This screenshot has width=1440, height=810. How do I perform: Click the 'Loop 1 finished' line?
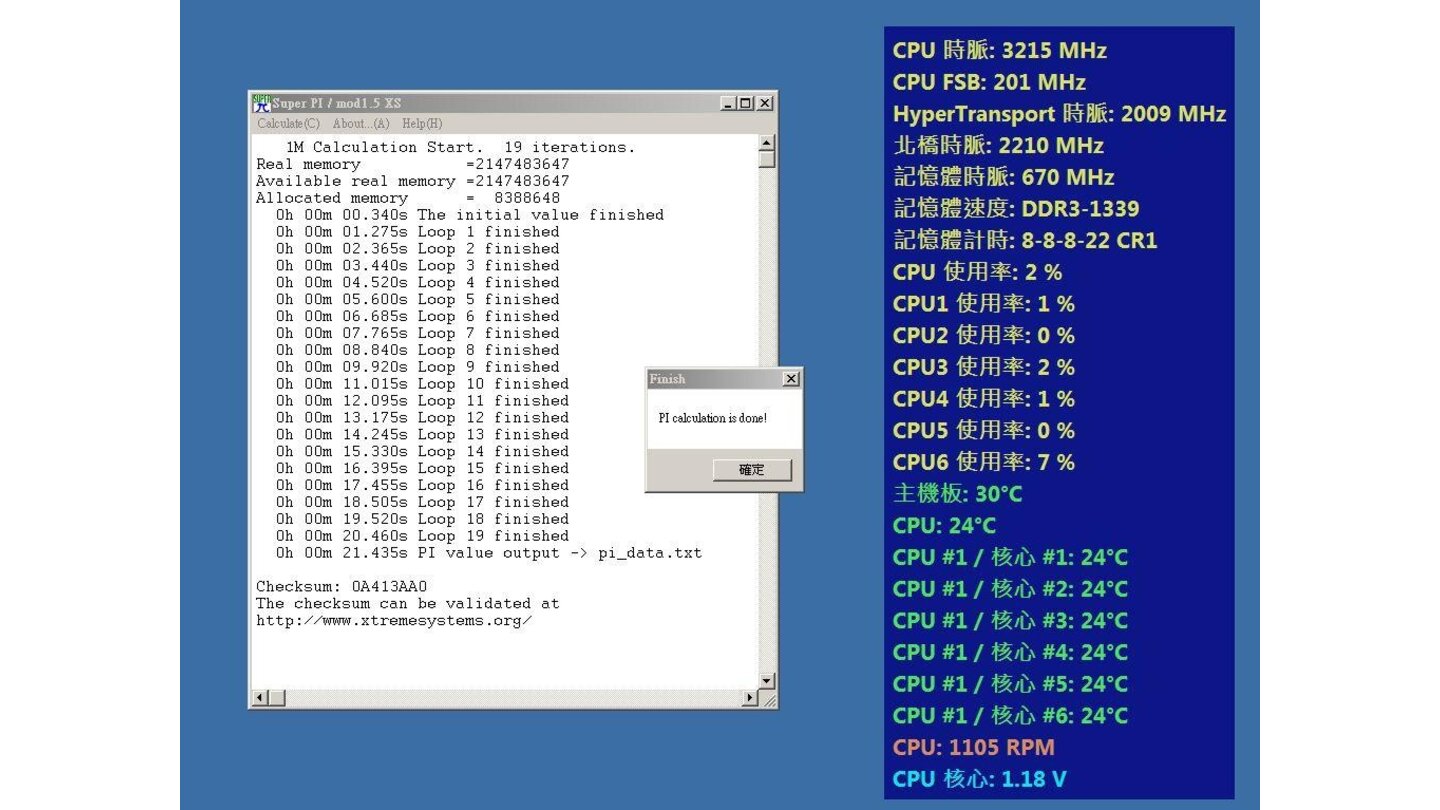(418, 232)
